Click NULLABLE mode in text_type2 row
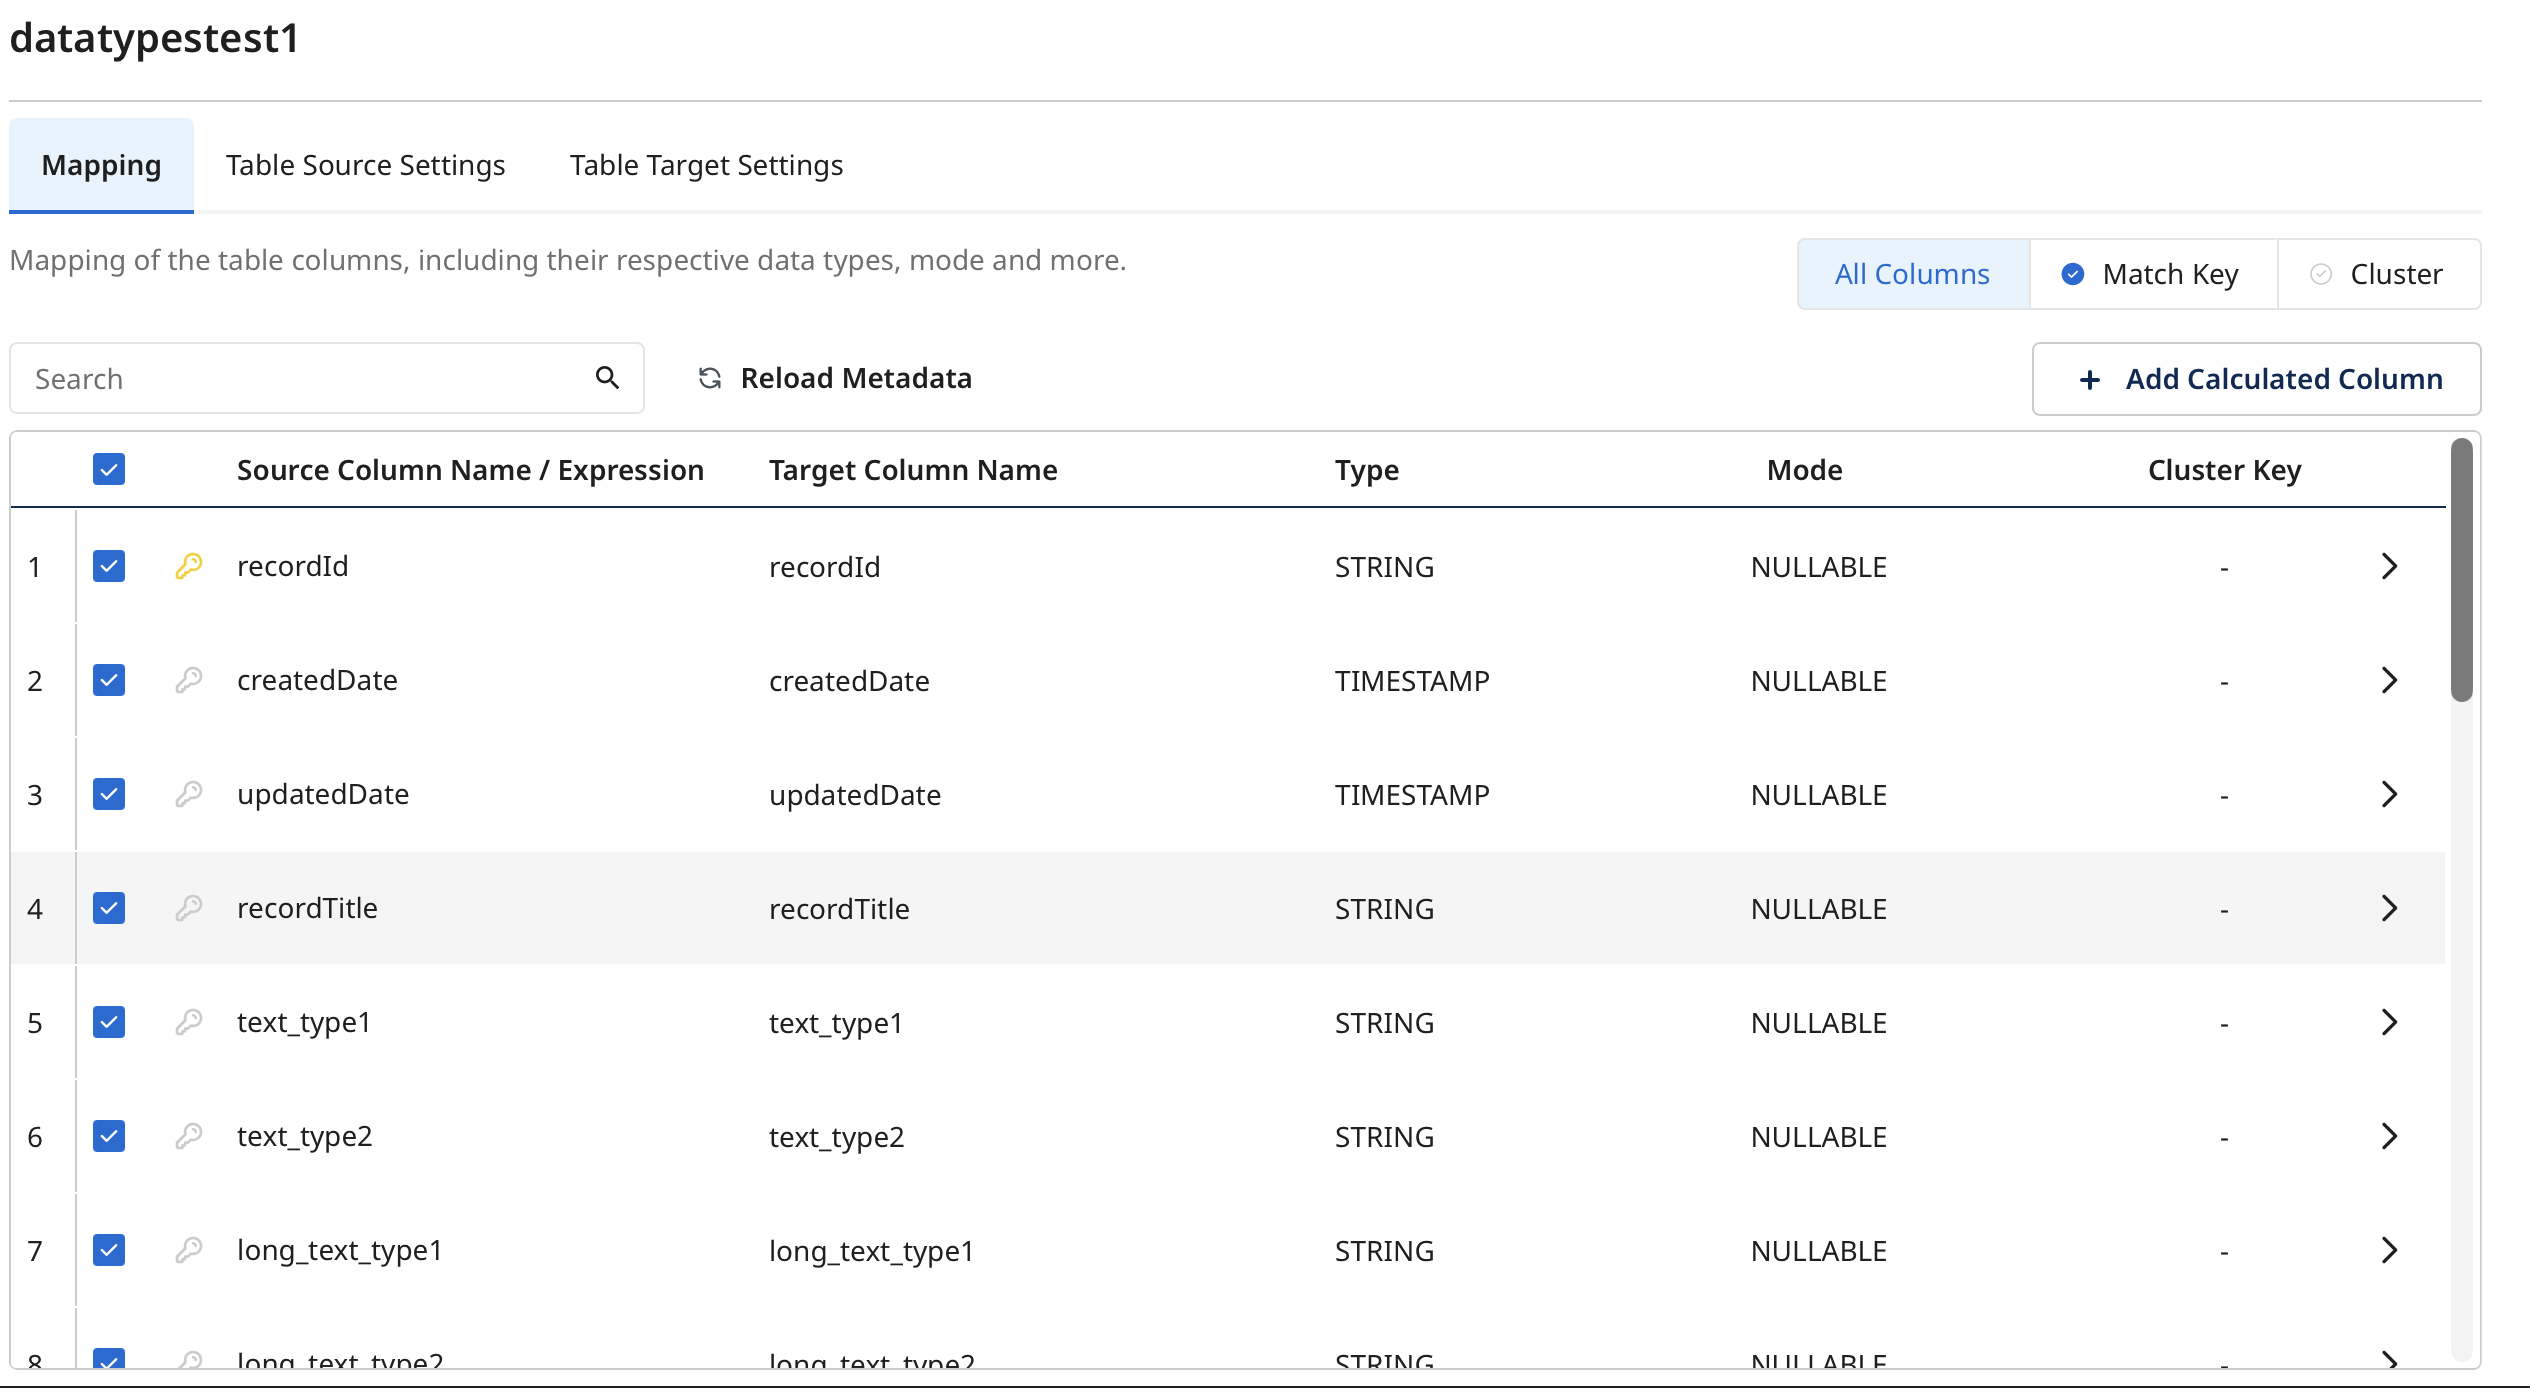 [1819, 1137]
